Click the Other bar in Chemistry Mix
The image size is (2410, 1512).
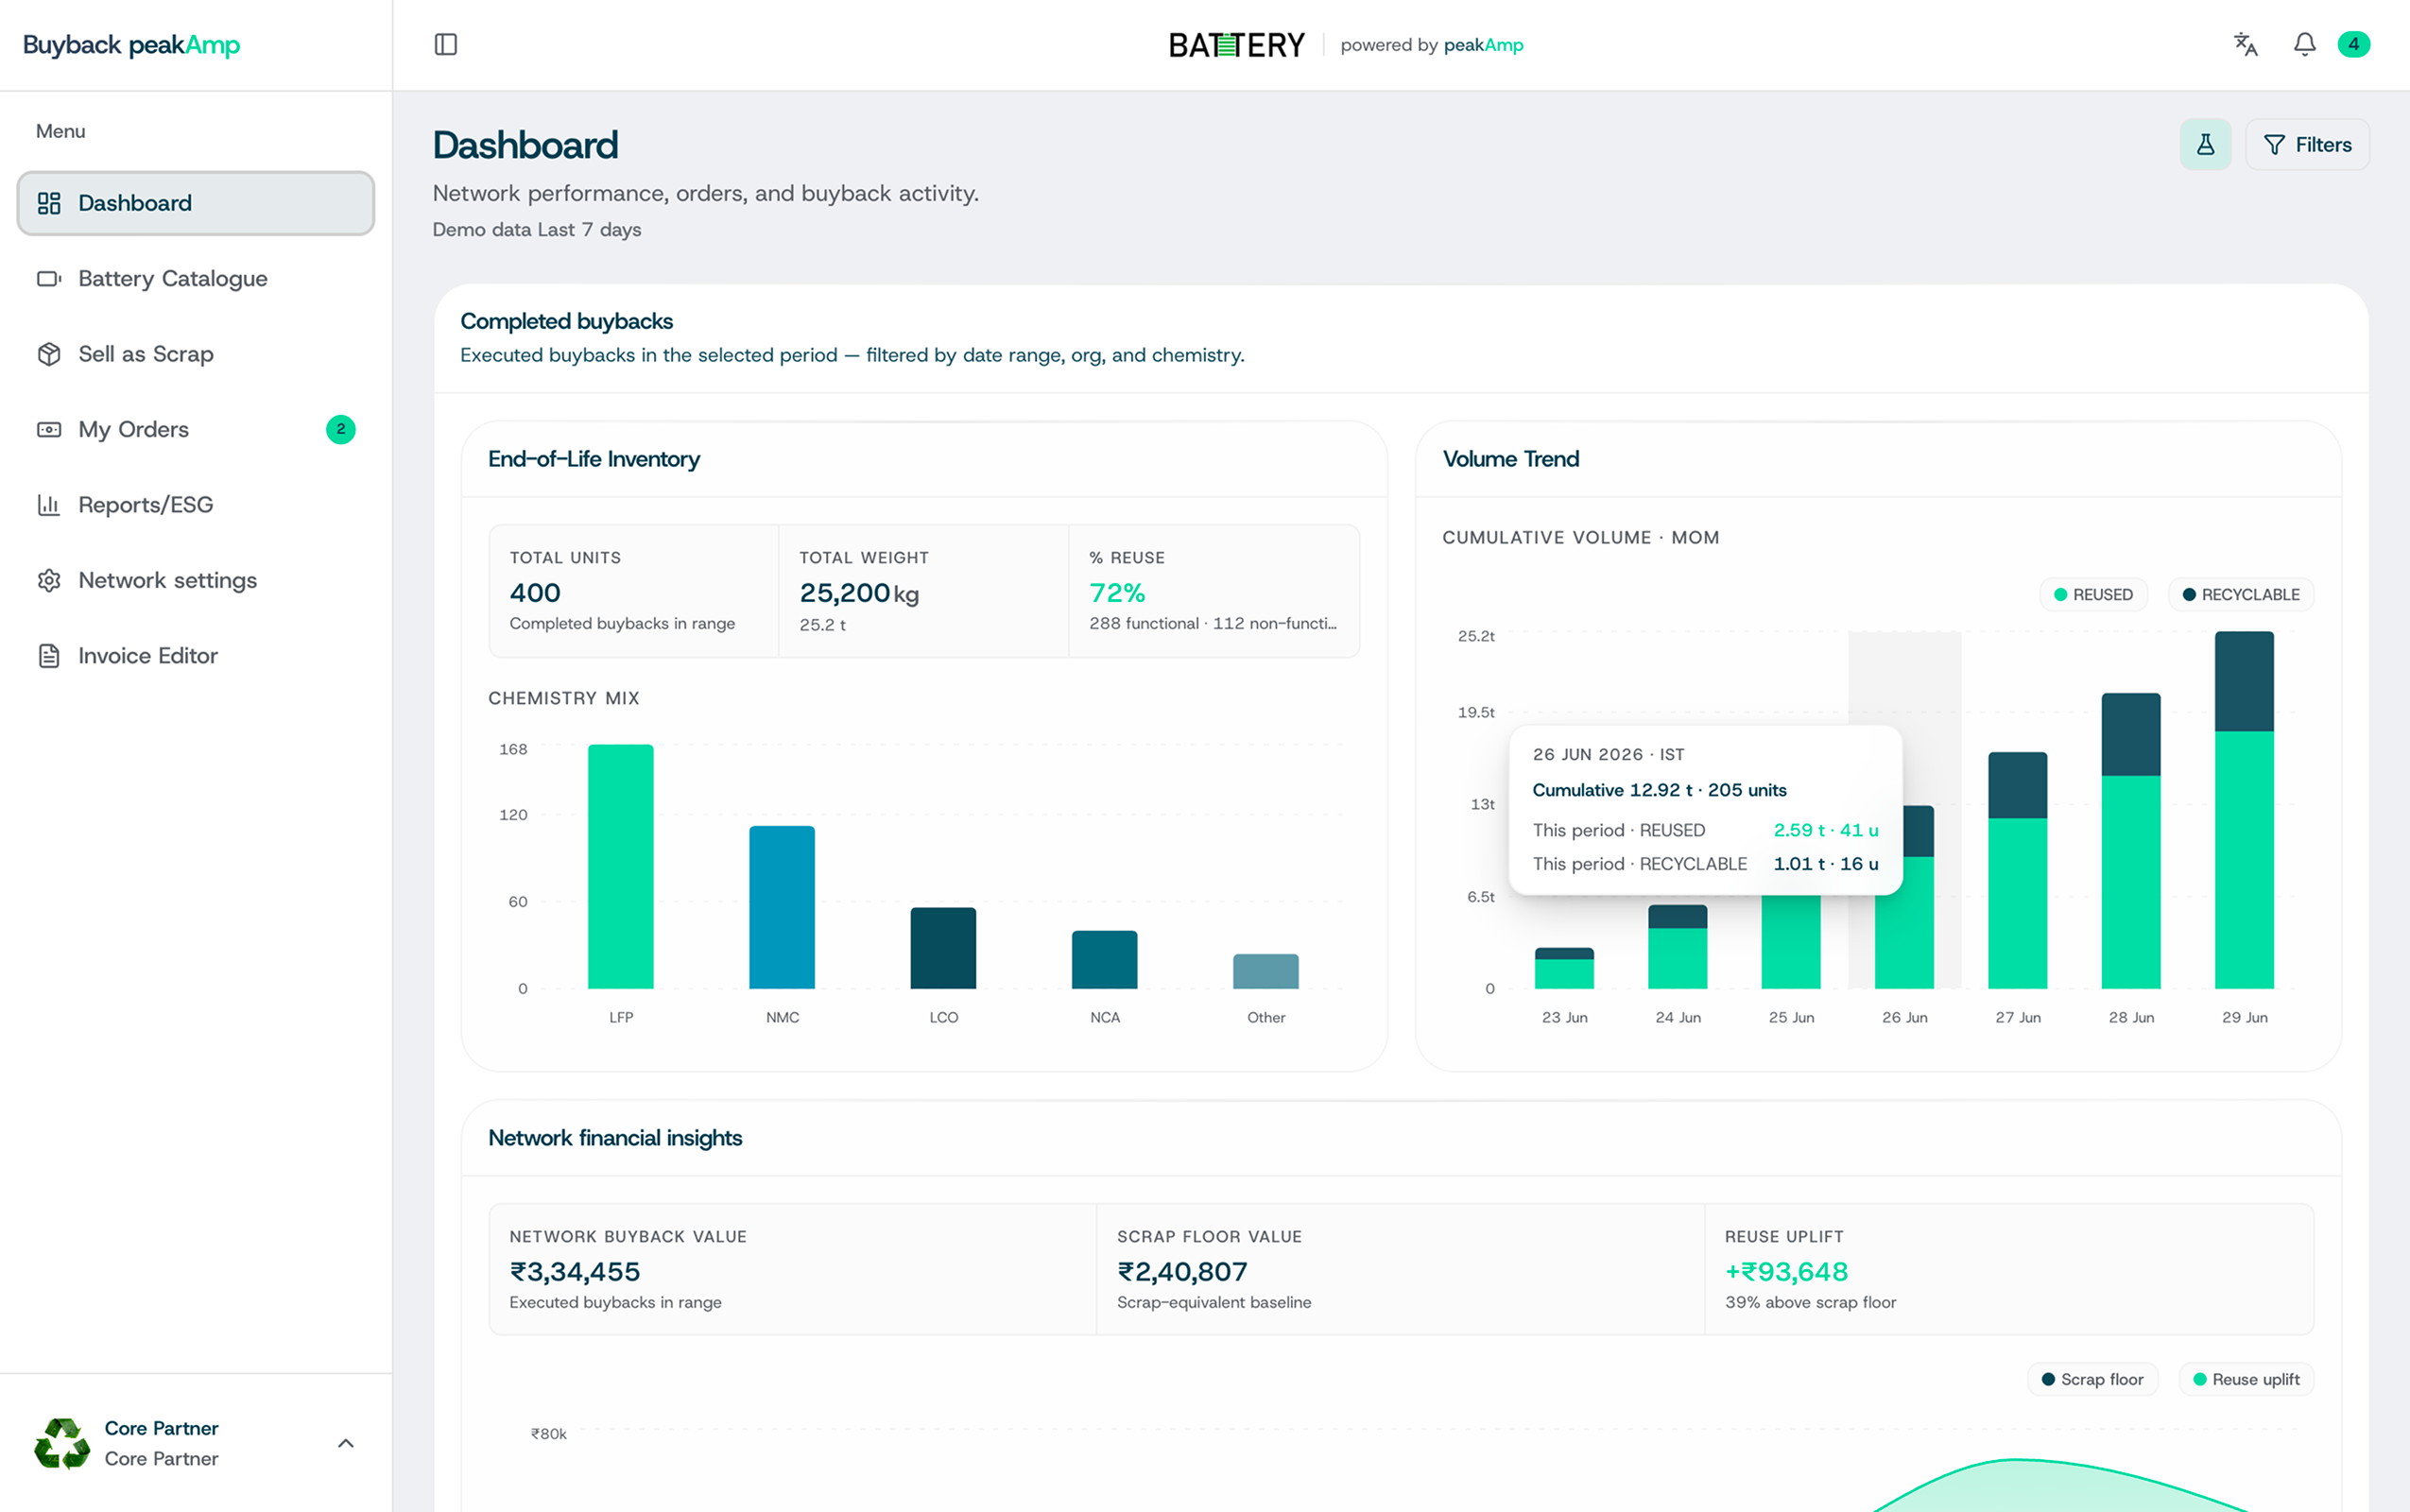1266,971
